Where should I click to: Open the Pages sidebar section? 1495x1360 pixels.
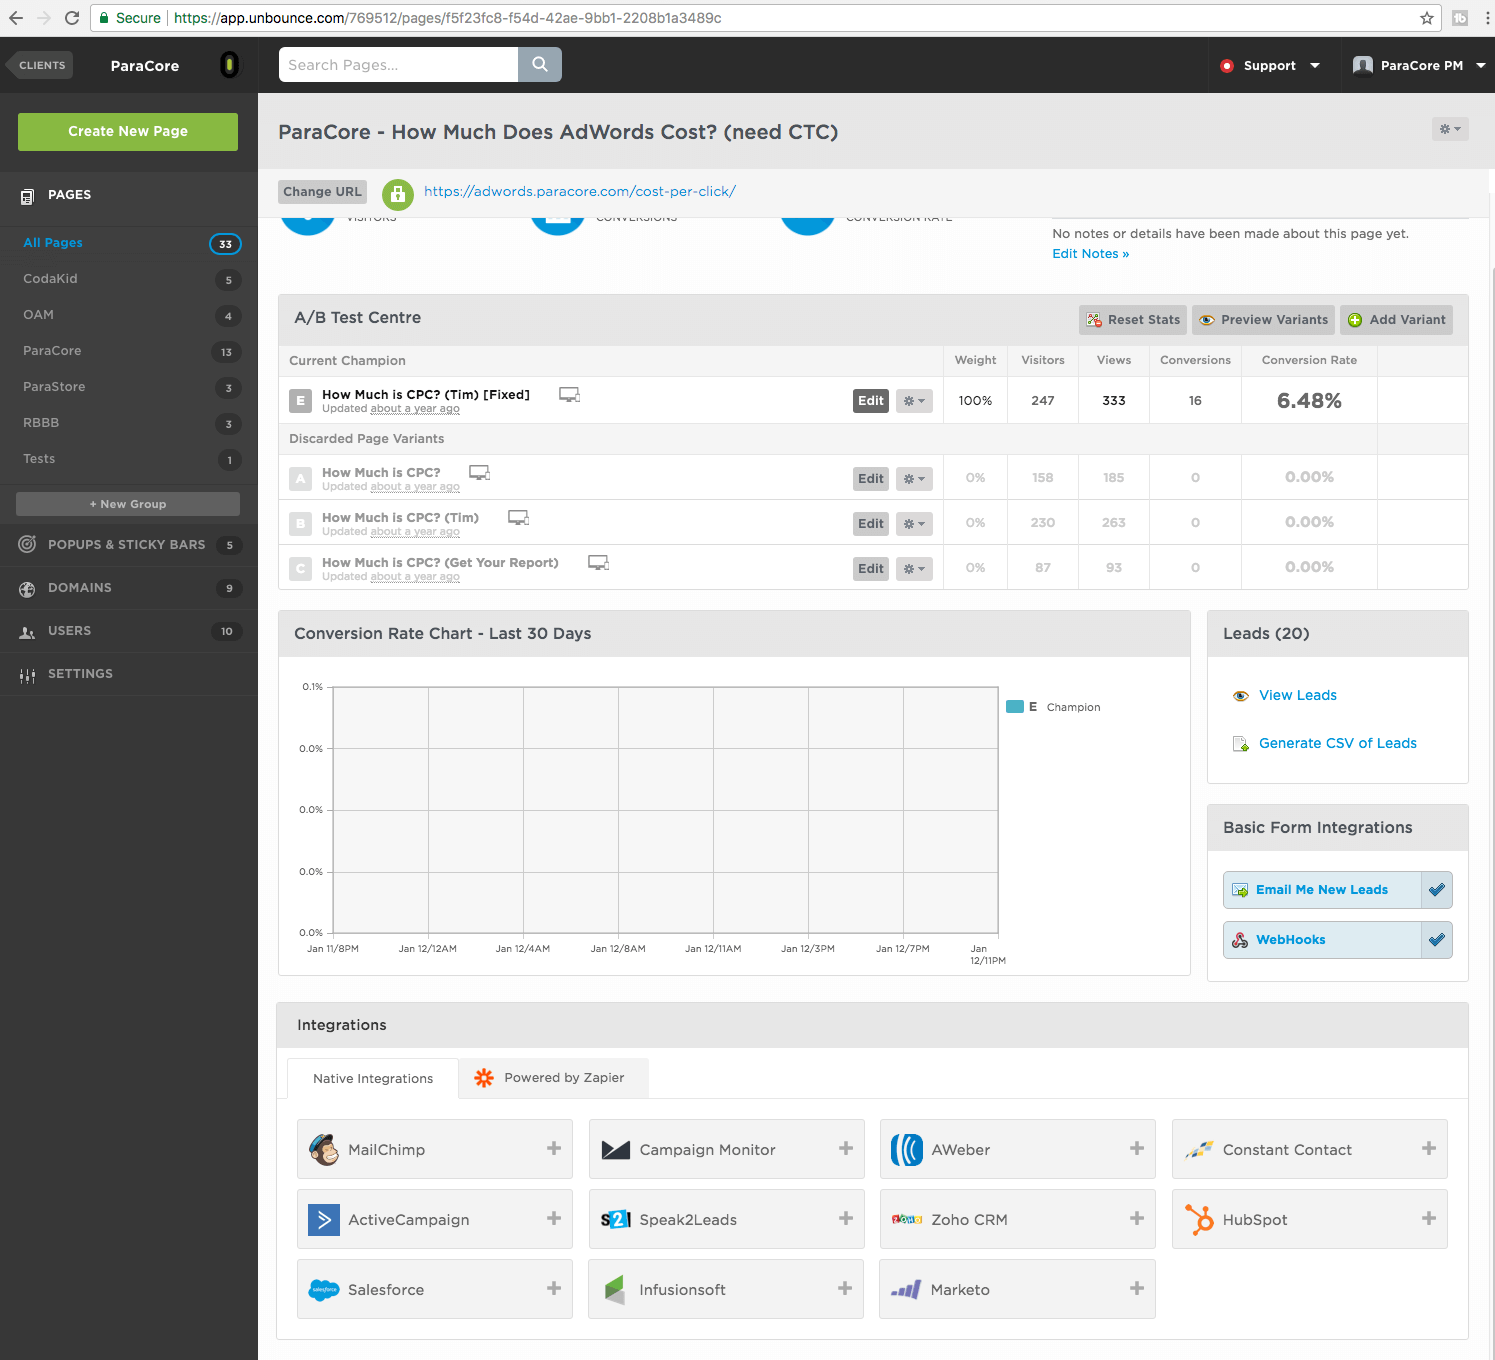click(x=129, y=196)
